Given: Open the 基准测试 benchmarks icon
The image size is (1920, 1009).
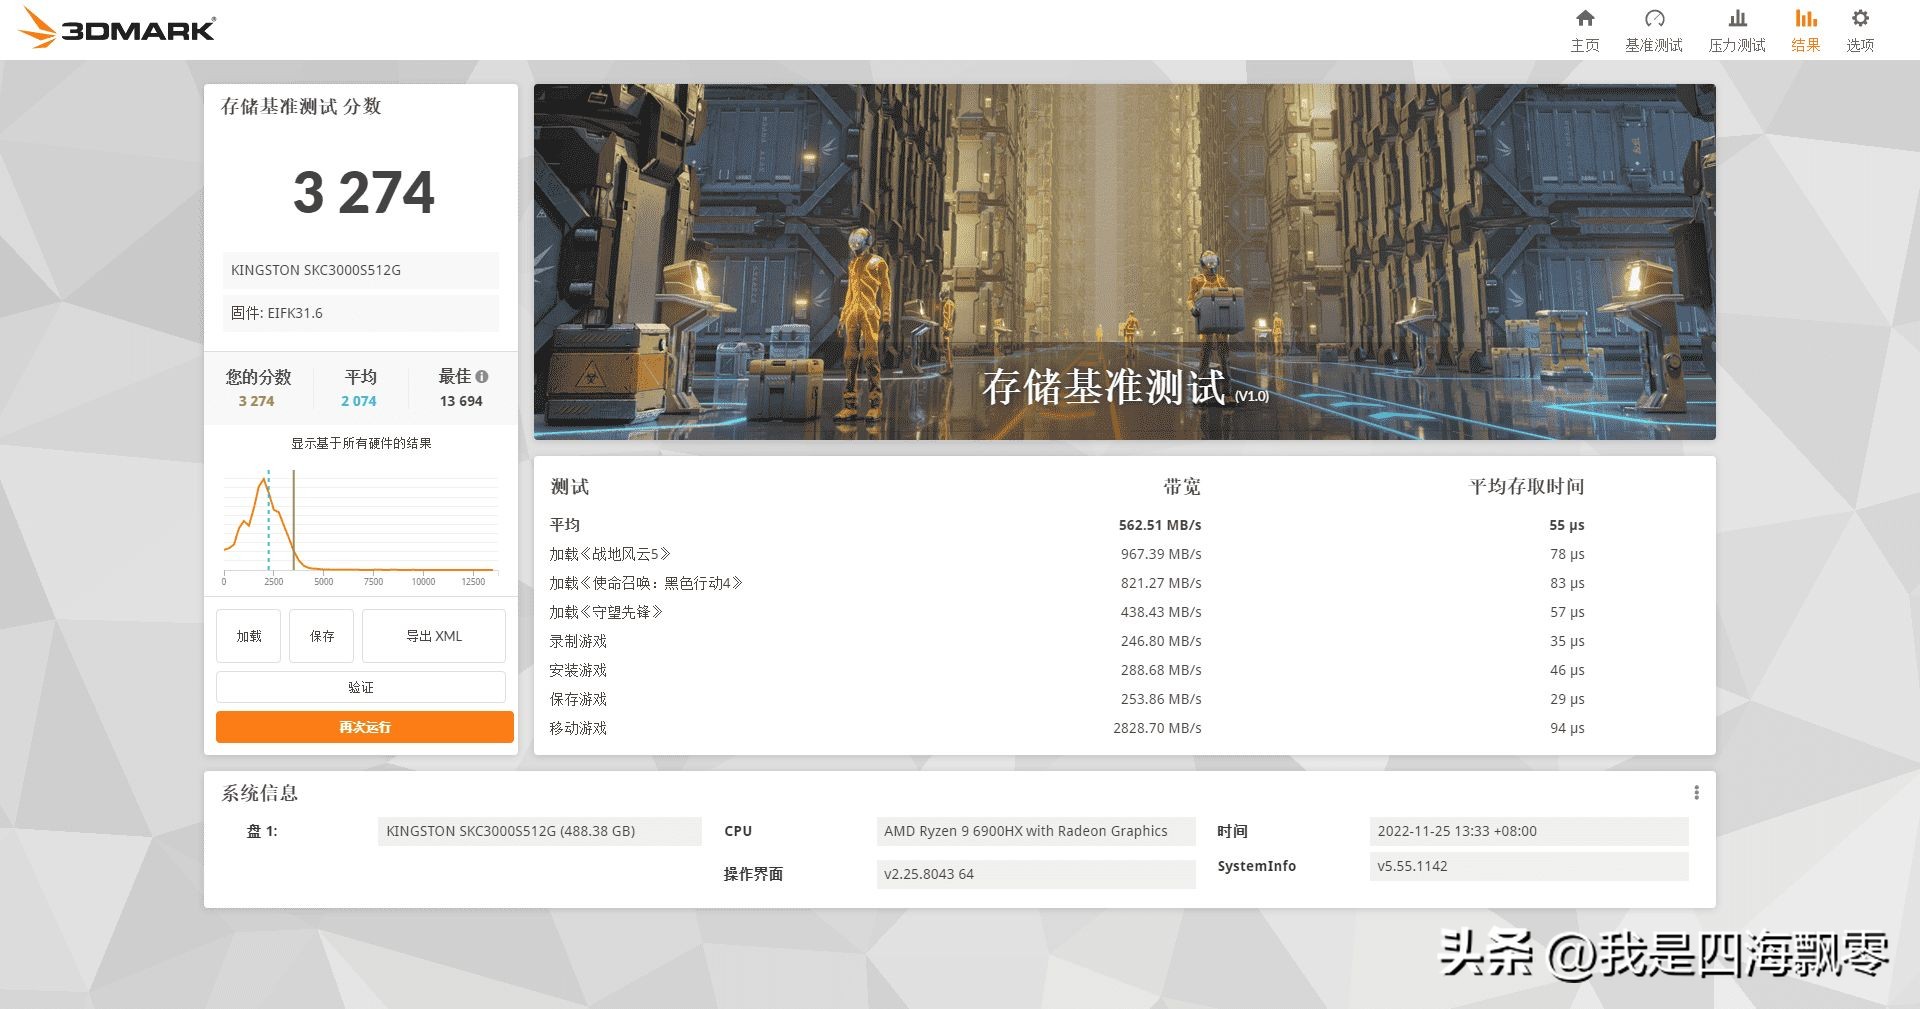Looking at the screenshot, I should pyautogui.click(x=1654, y=19).
